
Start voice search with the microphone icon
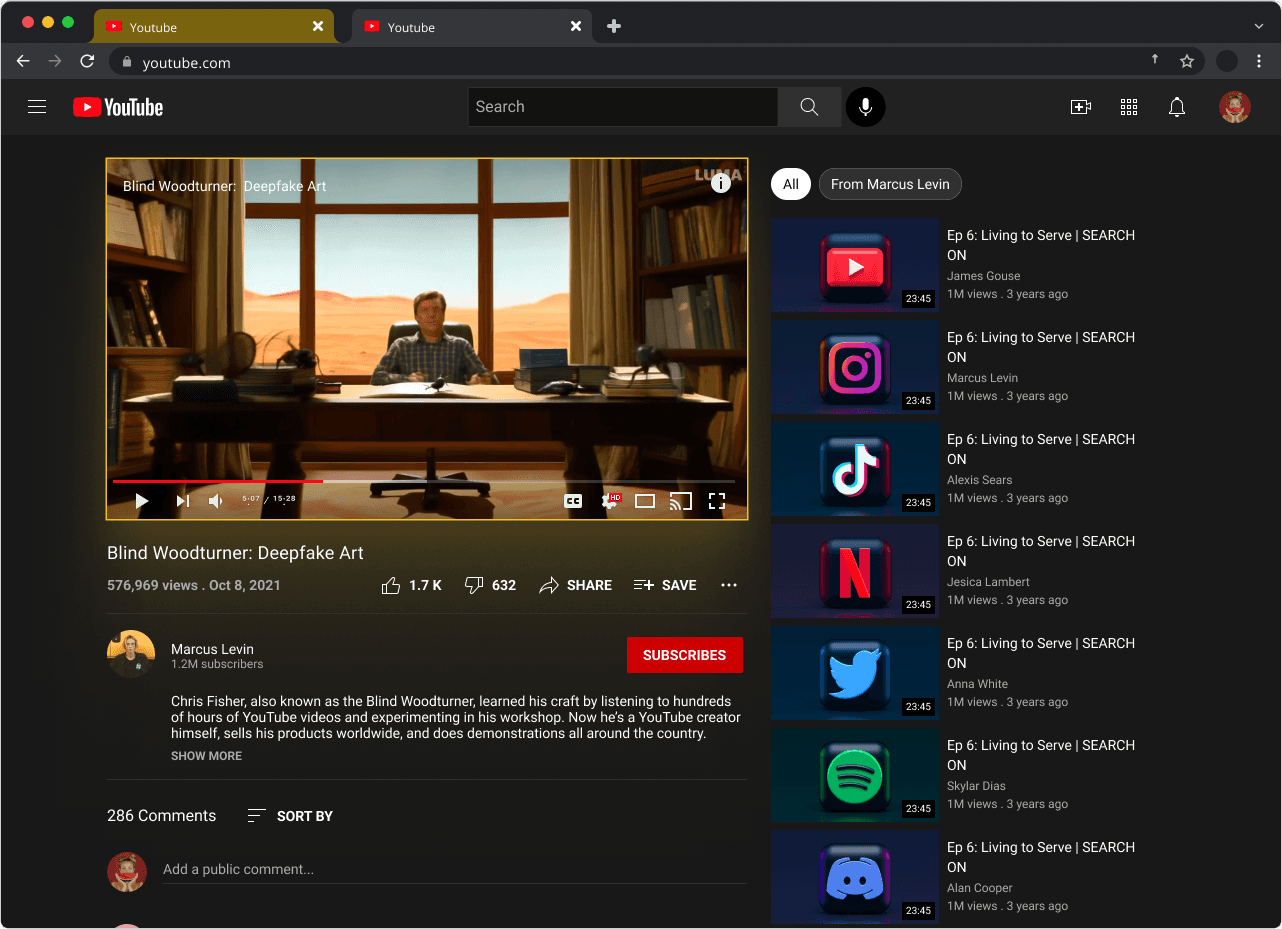pos(865,107)
